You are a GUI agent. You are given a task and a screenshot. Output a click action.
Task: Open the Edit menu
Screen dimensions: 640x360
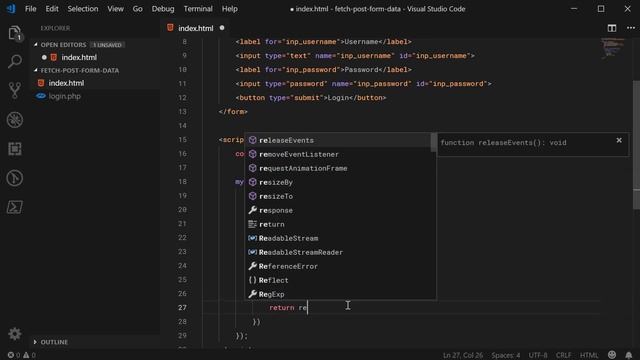click(52, 9)
